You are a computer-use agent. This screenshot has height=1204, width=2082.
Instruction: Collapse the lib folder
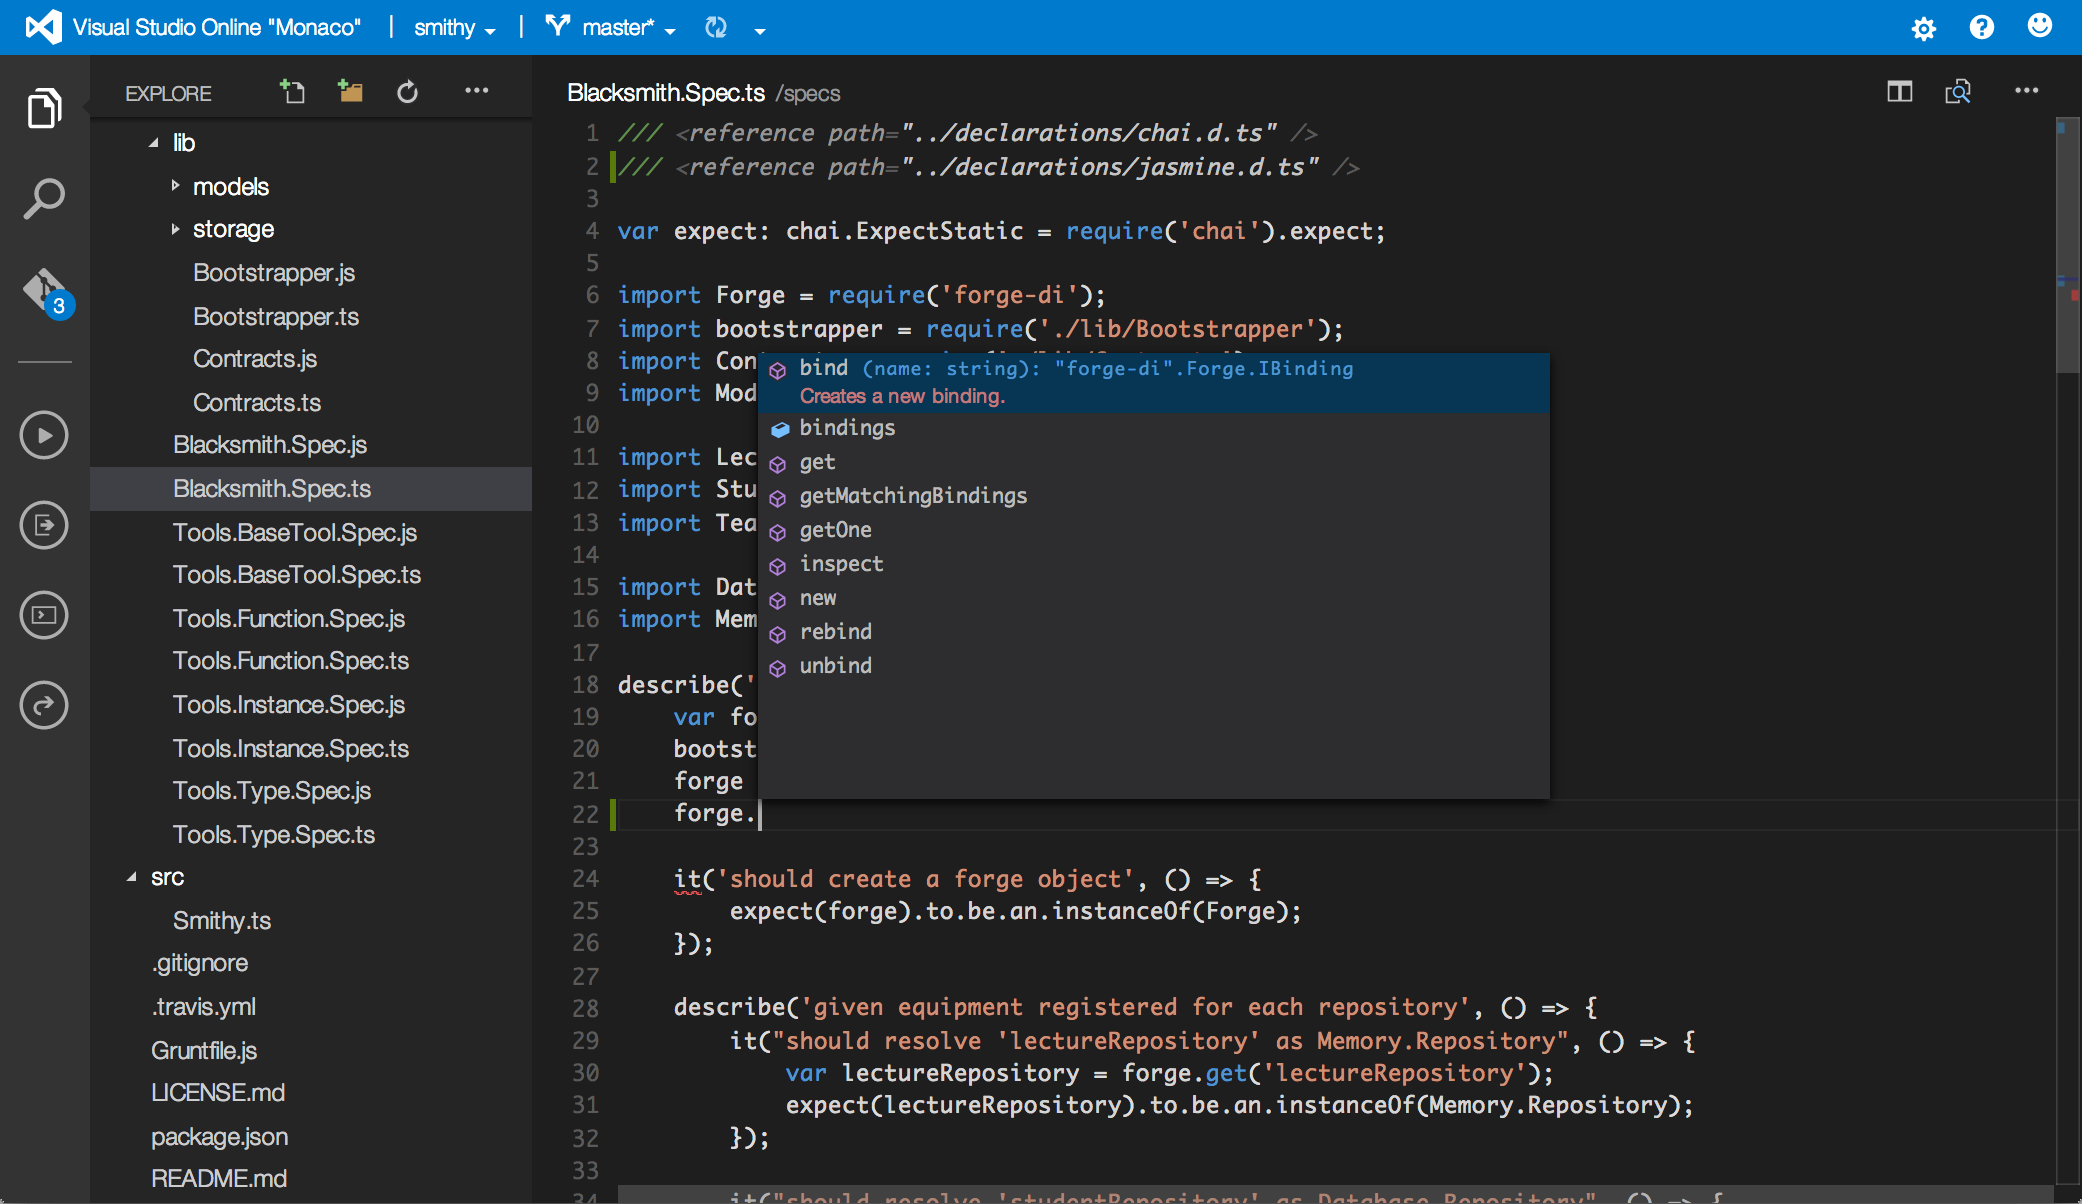click(153, 142)
